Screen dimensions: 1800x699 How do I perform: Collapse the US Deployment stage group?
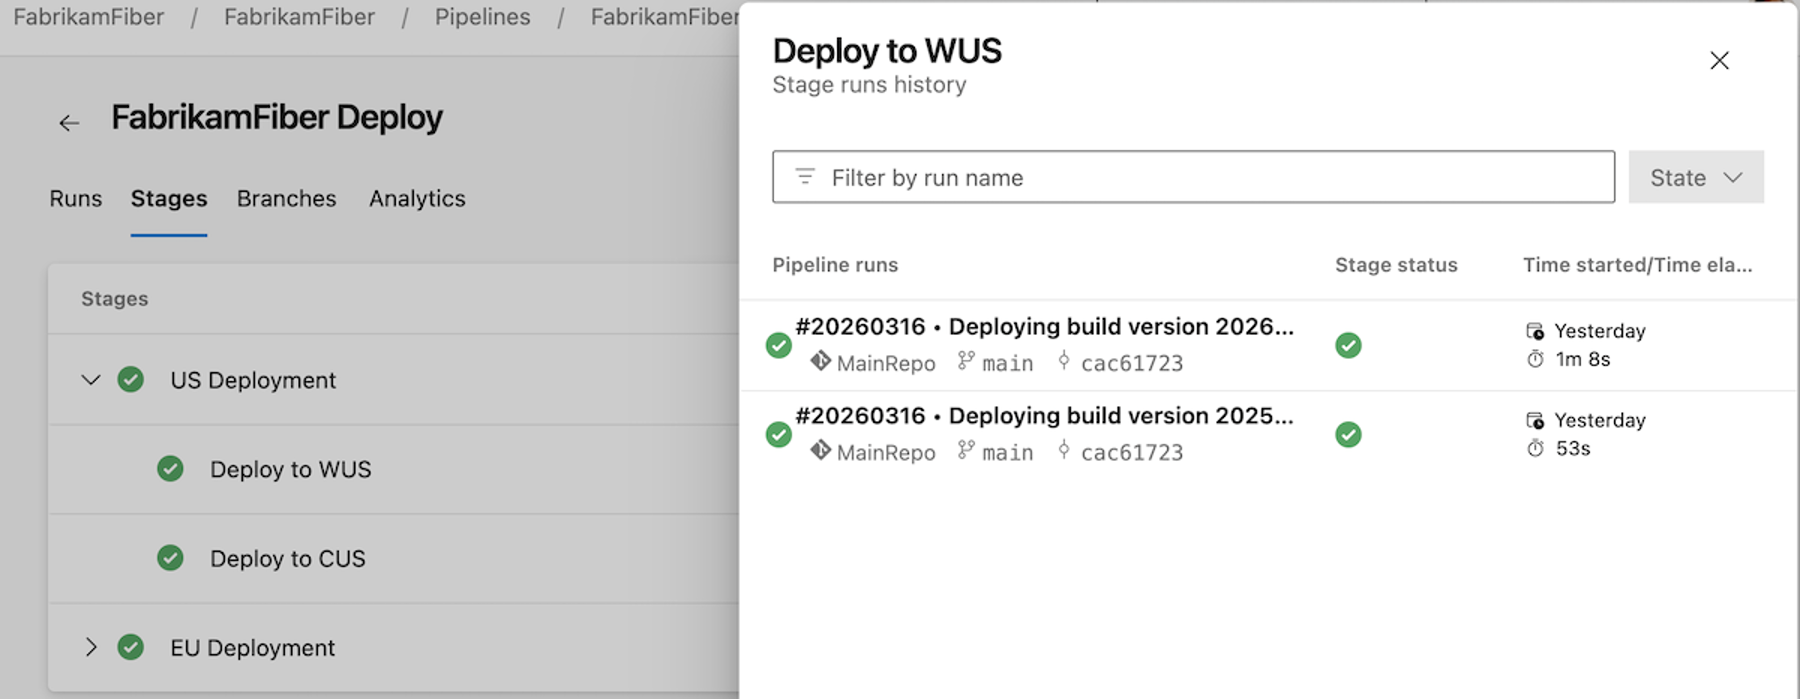[91, 380]
